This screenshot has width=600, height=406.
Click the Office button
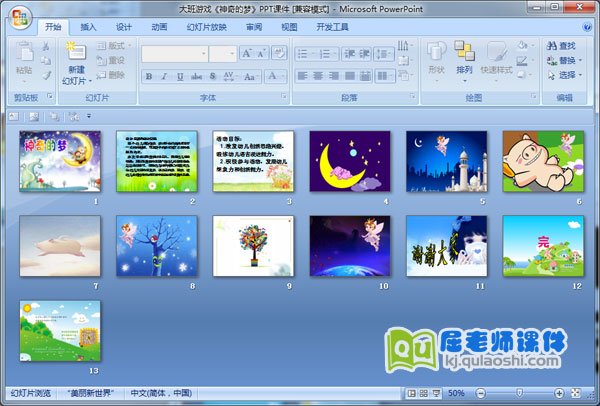pyautogui.click(x=21, y=17)
